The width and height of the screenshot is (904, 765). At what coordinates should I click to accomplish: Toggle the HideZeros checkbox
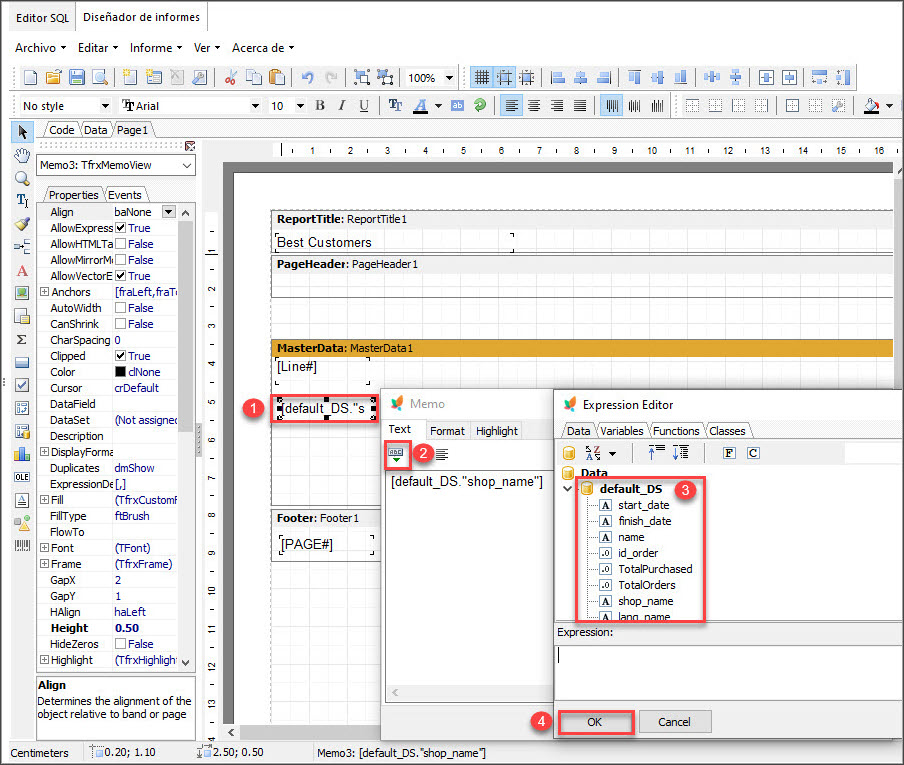[x=120, y=644]
